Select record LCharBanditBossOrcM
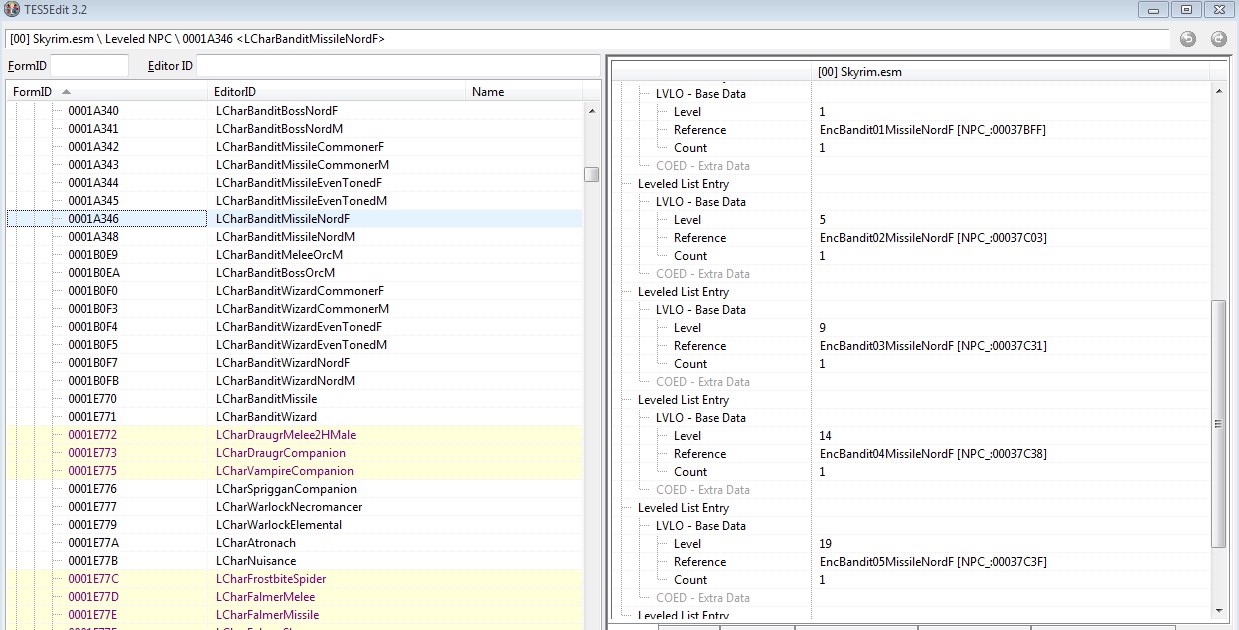Image resolution: width=1239 pixels, height=630 pixels. click(x=294, y=273)
